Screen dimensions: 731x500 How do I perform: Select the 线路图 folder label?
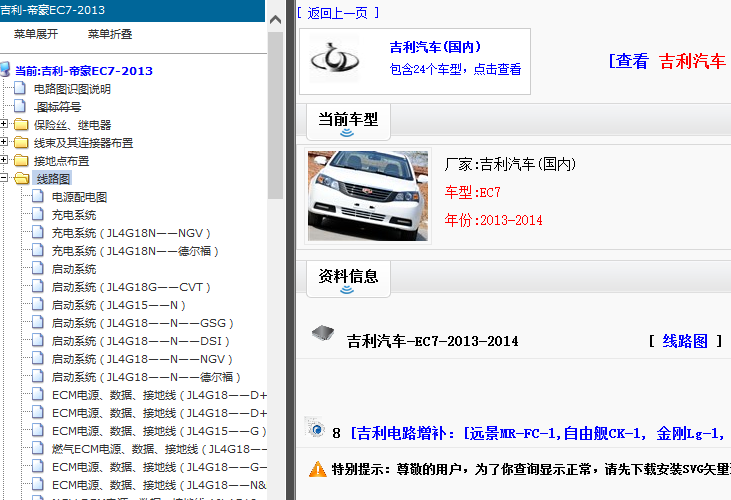click(x=53, y=179)
